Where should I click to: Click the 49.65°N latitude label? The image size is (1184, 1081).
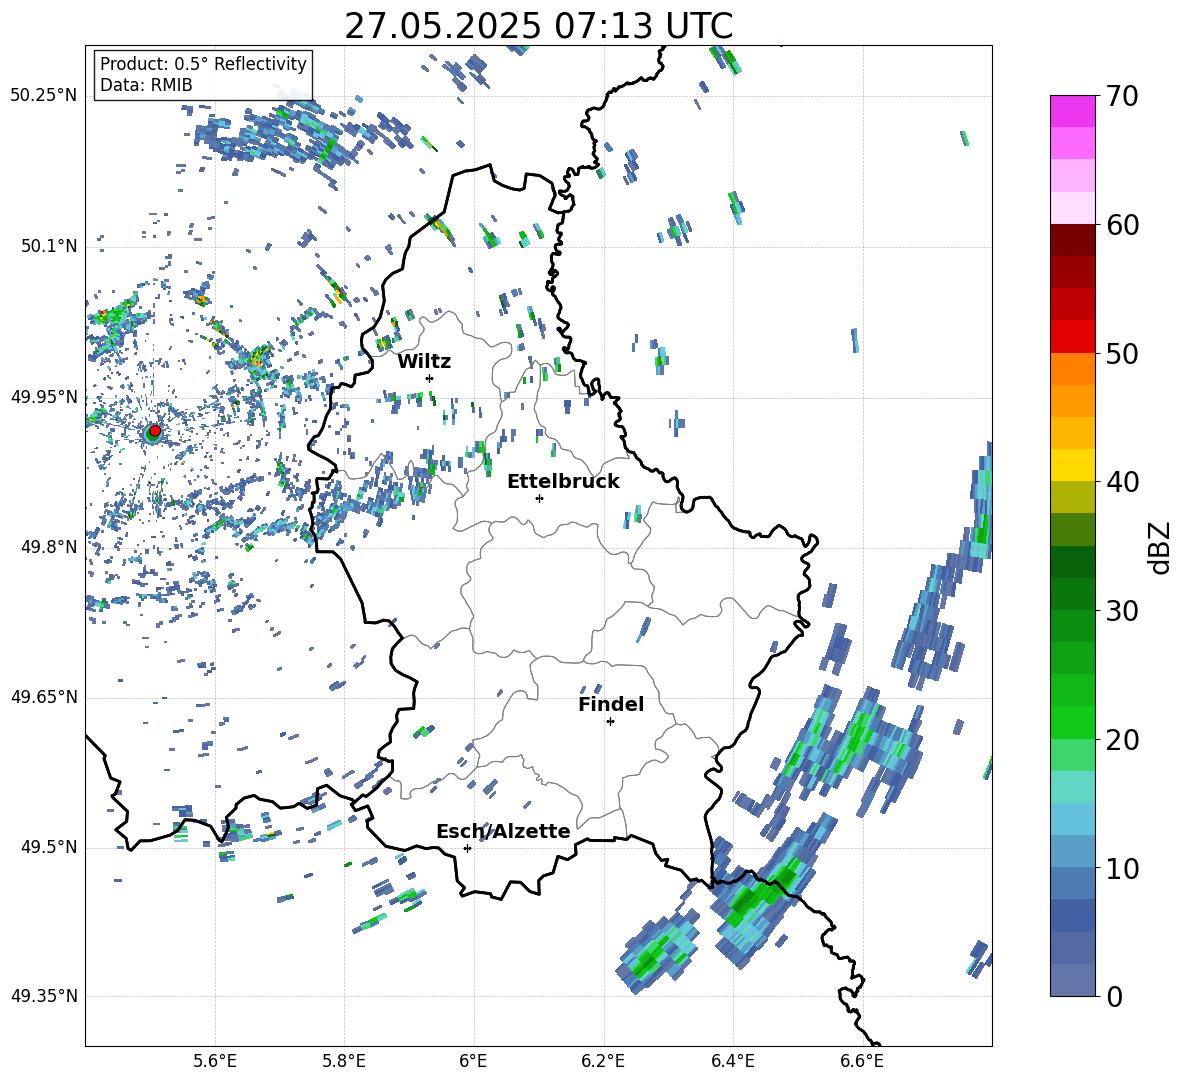pyautogui.click(x=44, y=697)
